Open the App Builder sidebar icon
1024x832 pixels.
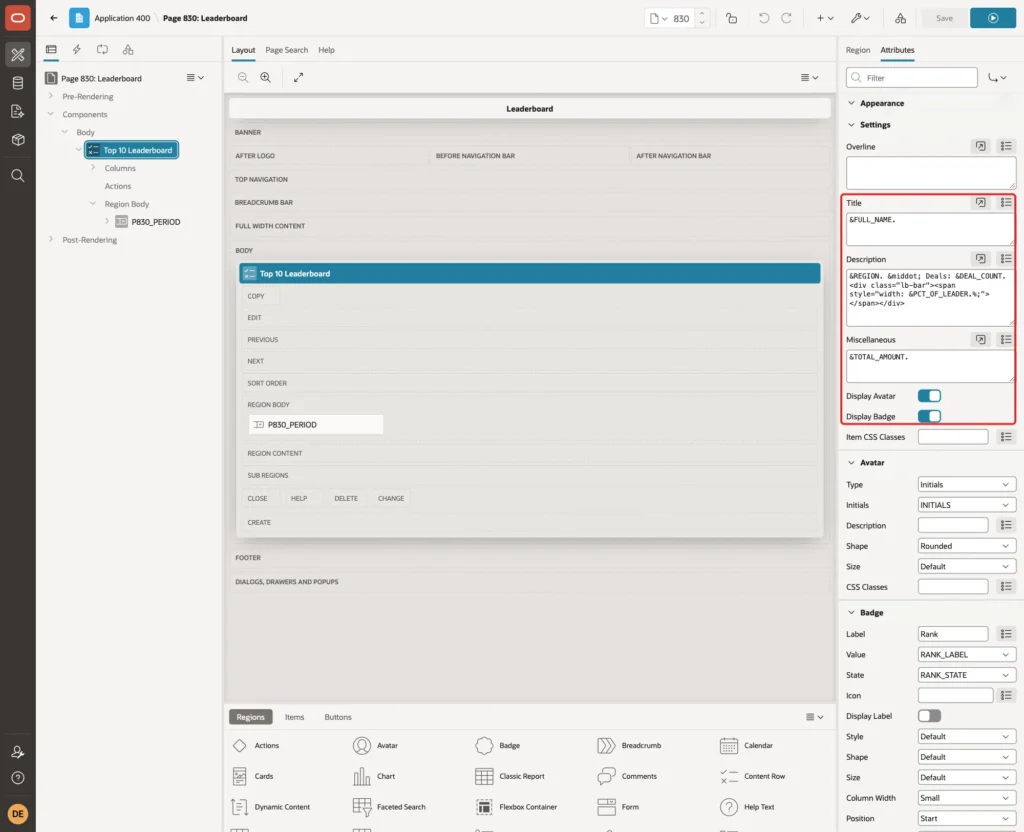[x=18, y=55]
